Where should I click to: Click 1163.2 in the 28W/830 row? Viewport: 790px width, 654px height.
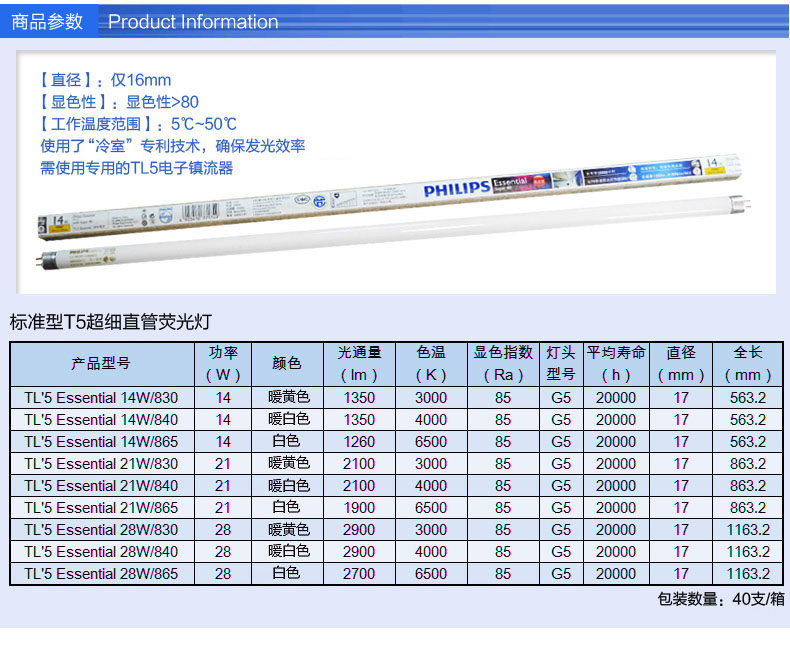748,530
